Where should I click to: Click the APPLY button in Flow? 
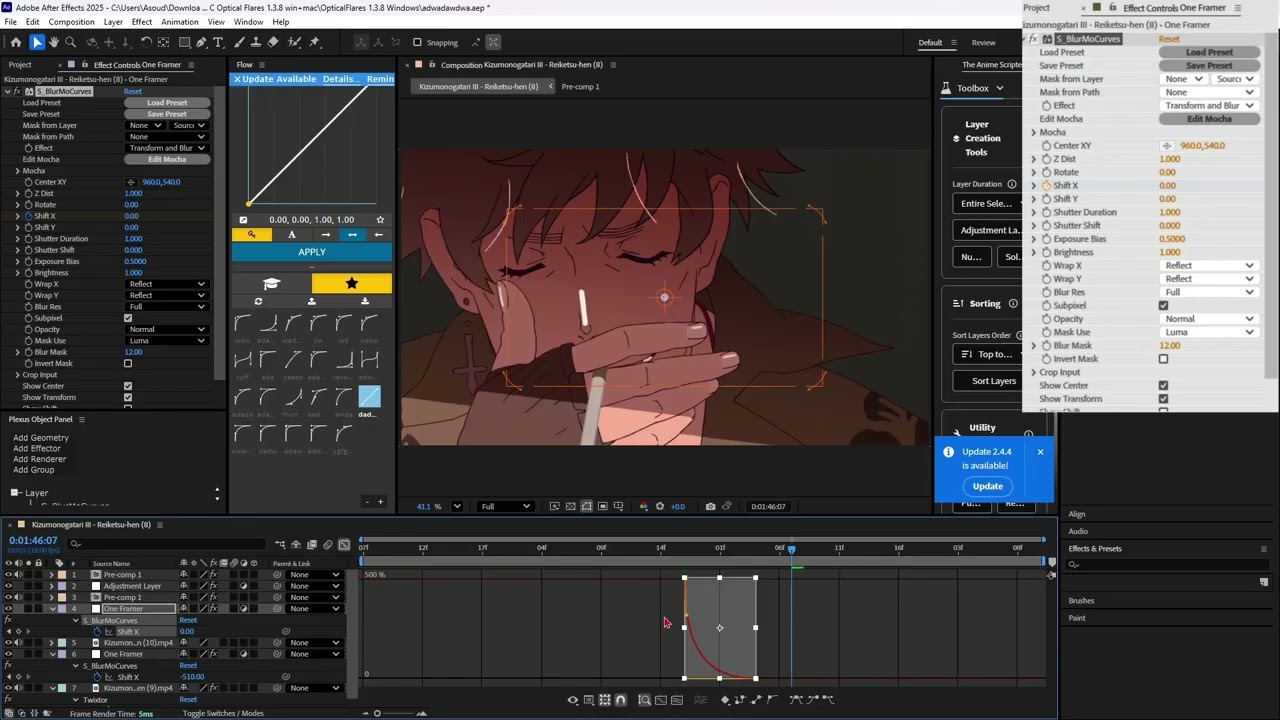click(x=312, y=252)
